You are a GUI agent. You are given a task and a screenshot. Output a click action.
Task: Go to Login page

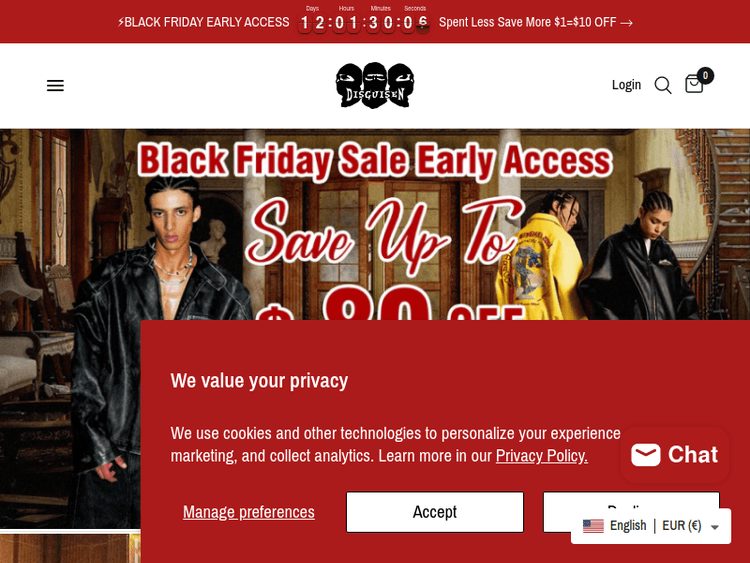(626, 85)
